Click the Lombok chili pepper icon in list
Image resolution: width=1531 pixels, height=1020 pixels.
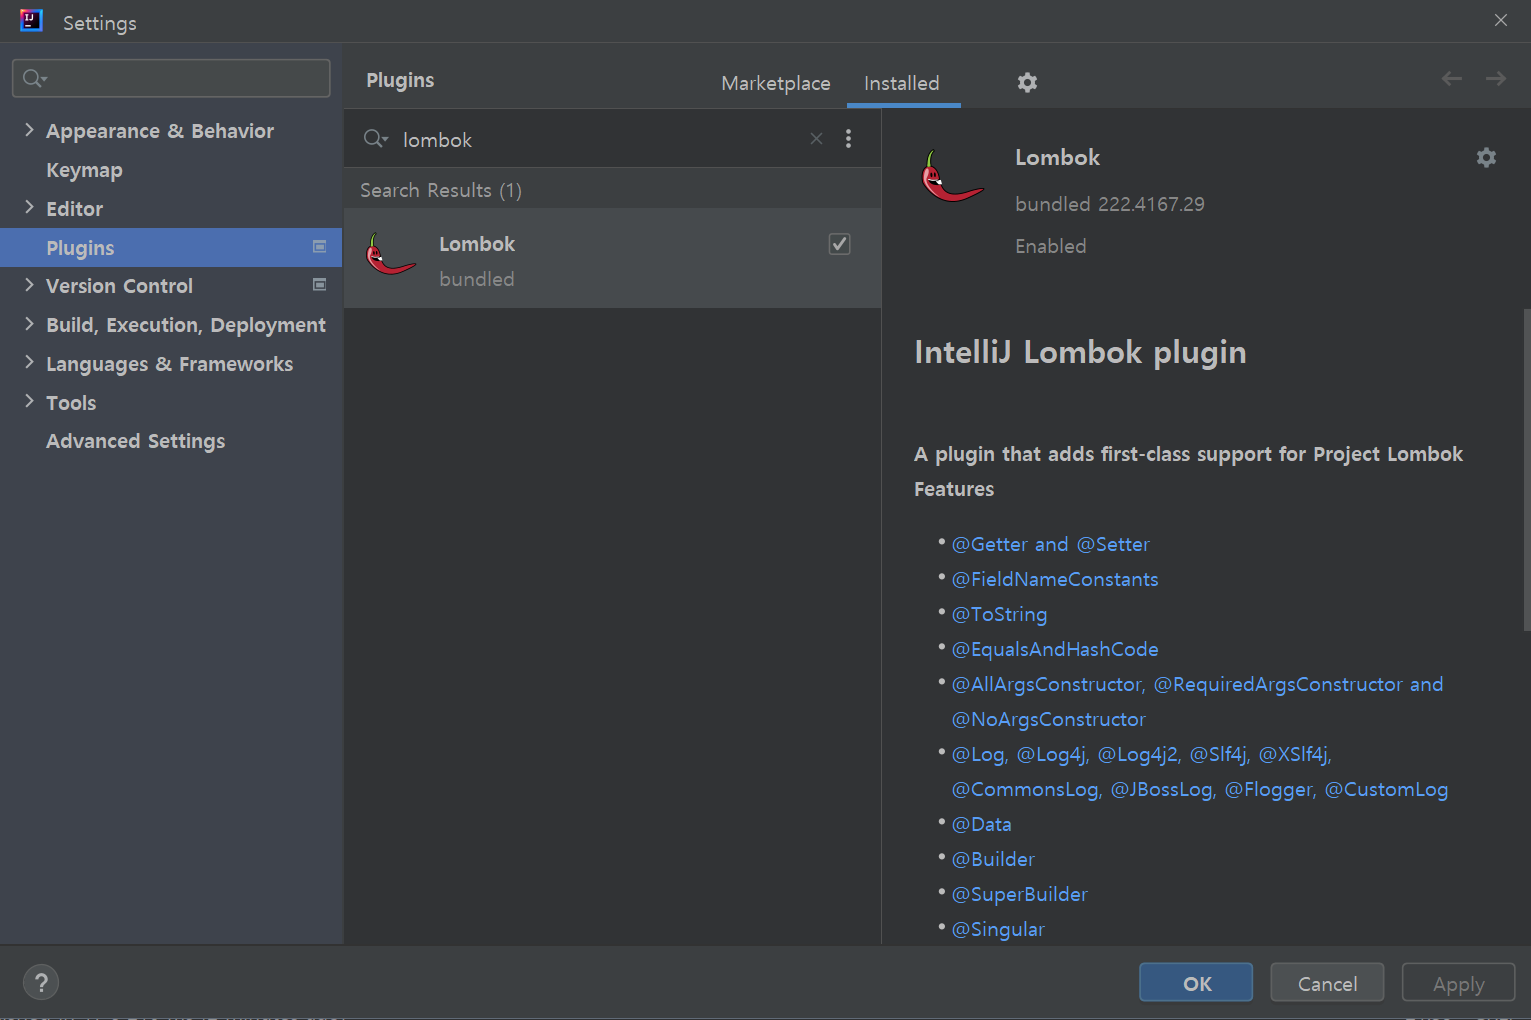[x=390, y=255]
